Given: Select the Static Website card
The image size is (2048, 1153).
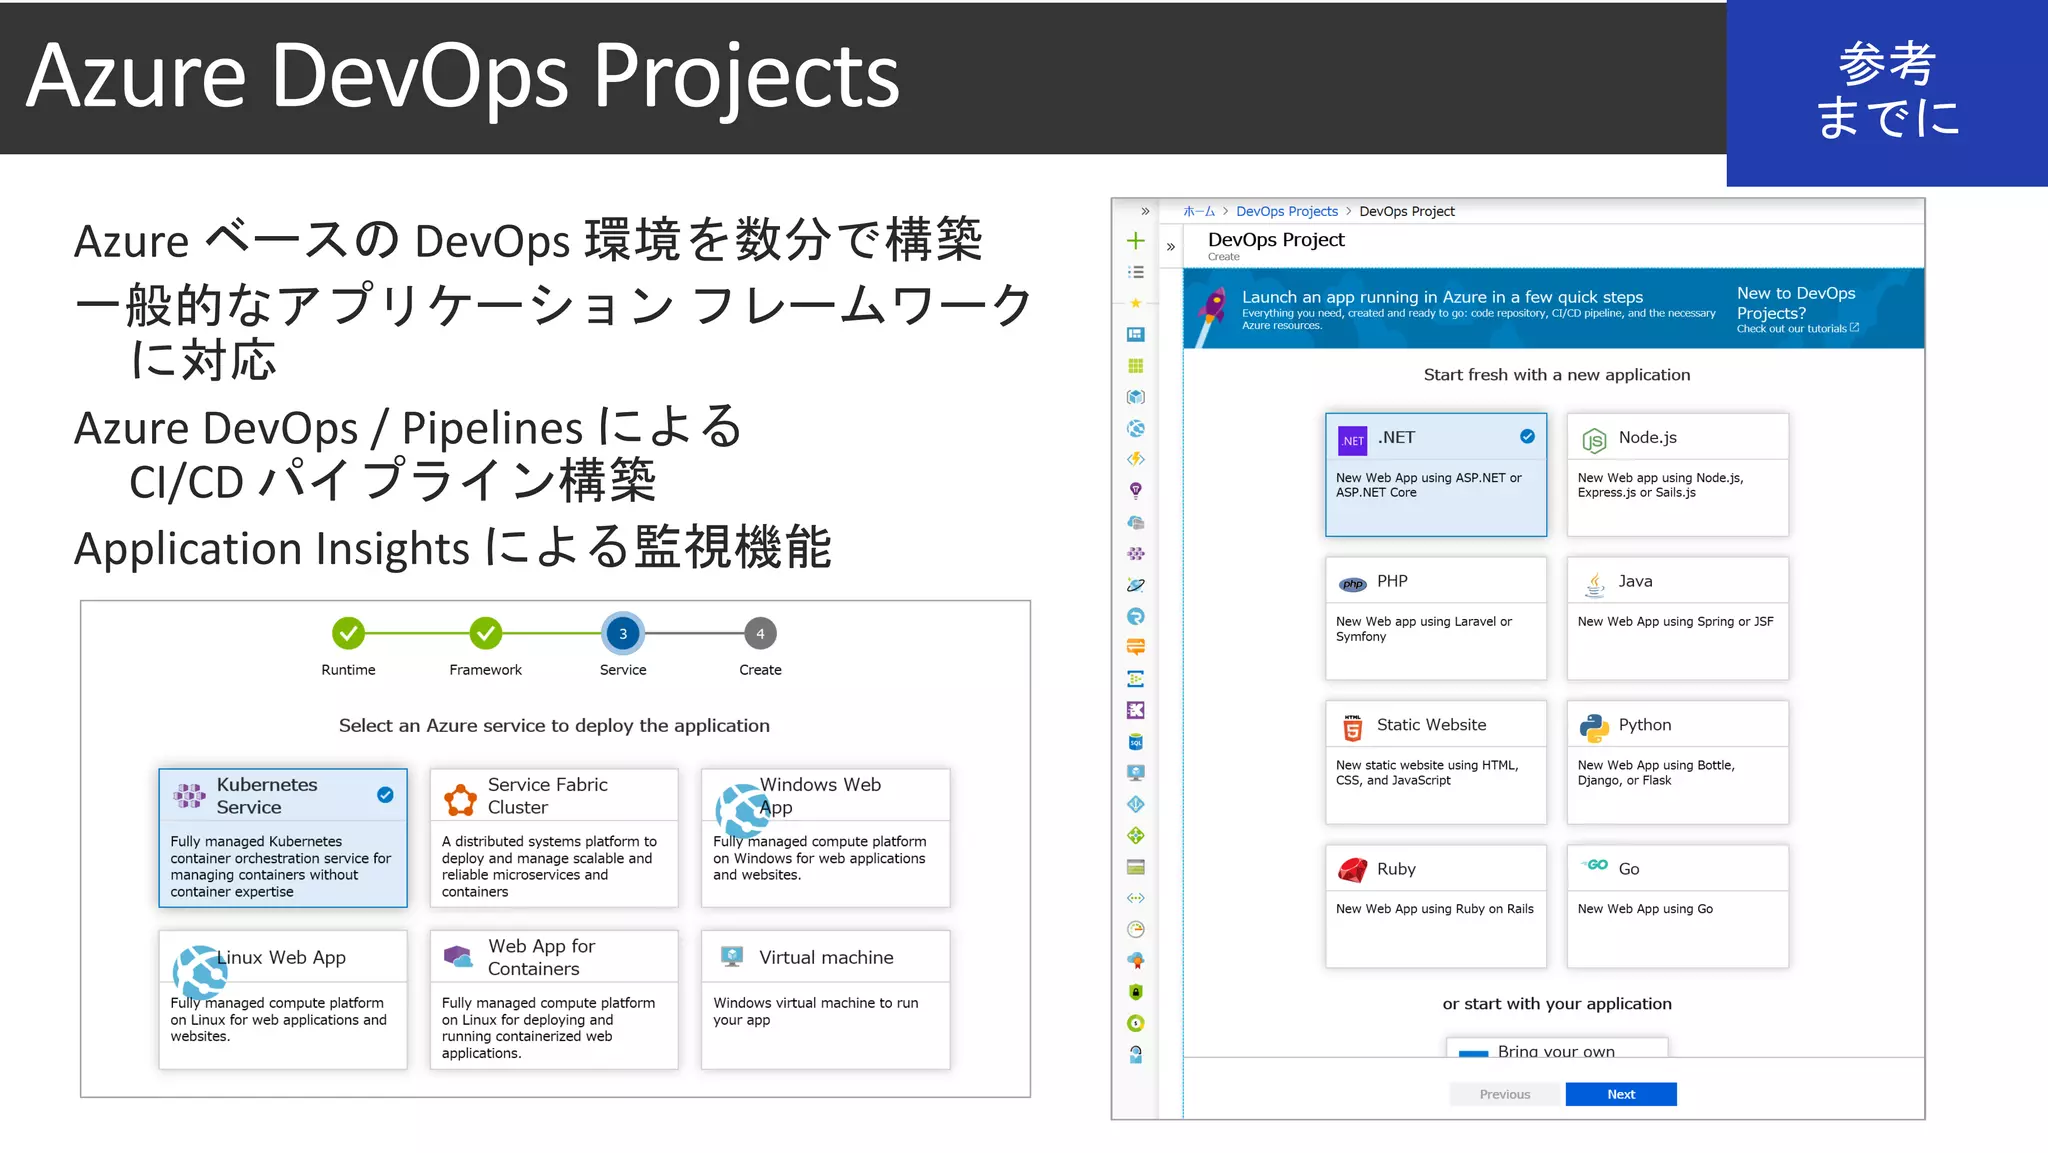Looking at the screenshot, I should point(1436,762).
